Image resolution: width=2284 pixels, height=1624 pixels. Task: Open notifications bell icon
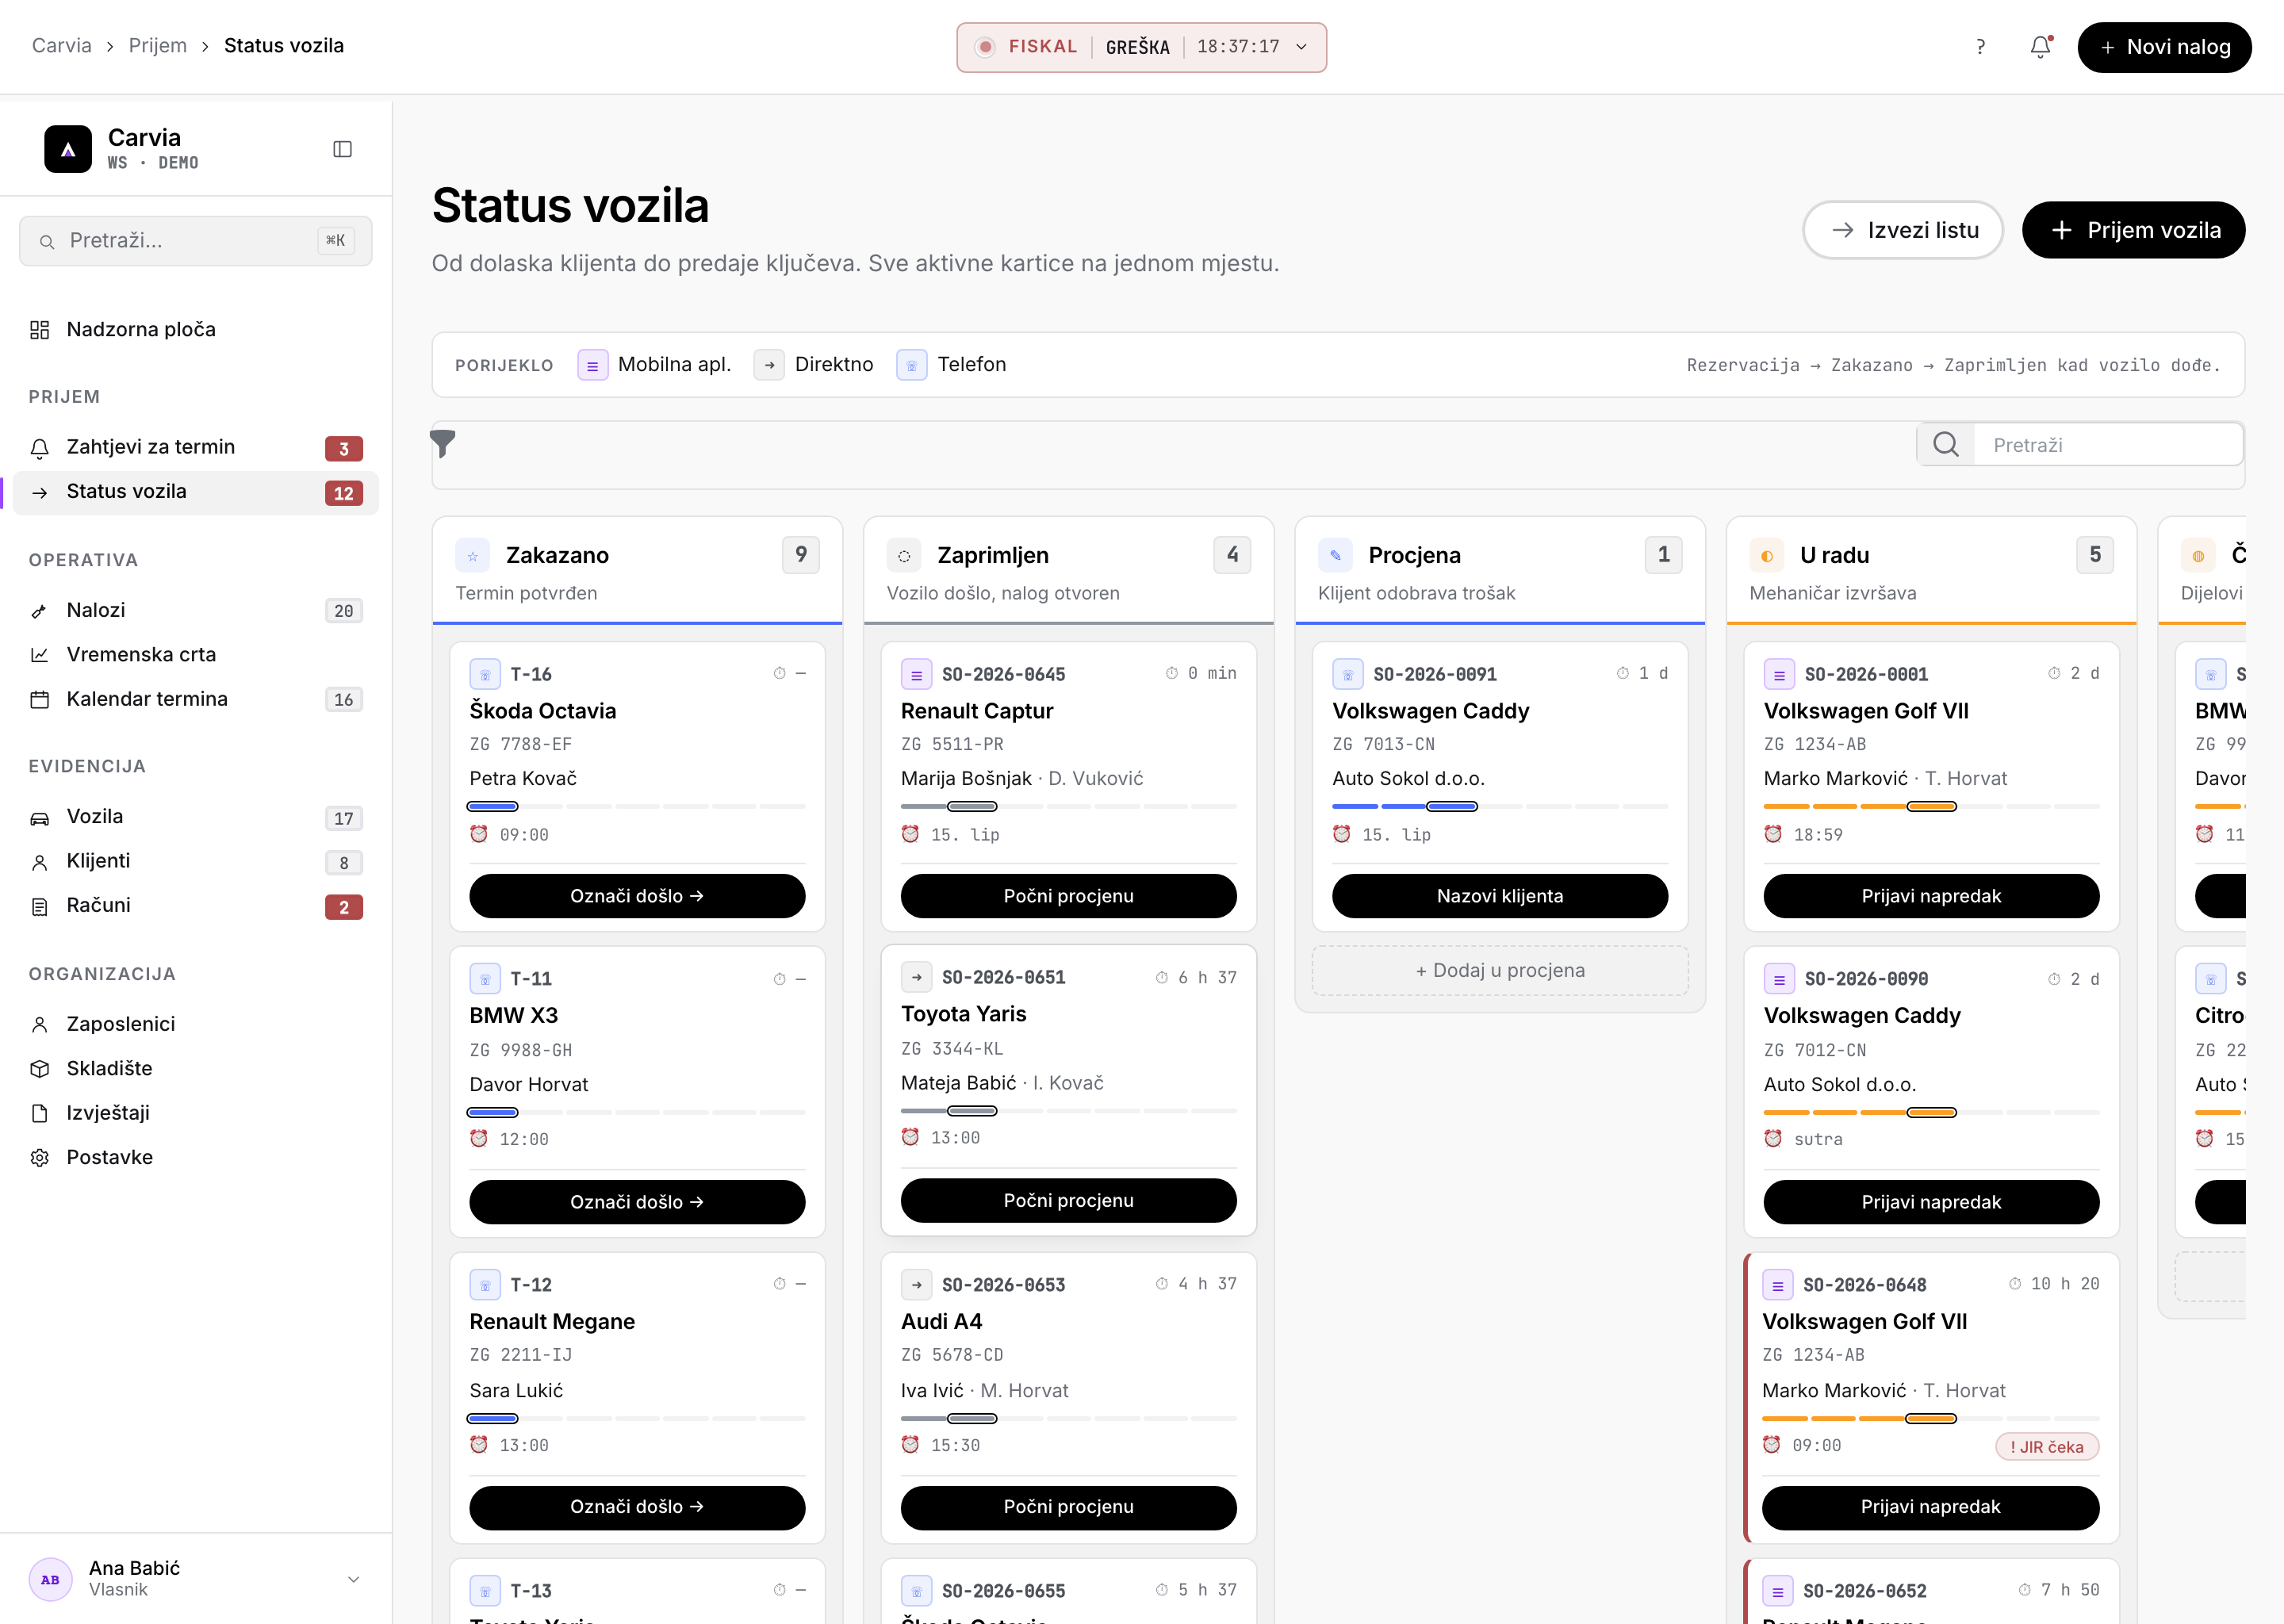[2040, 47]
